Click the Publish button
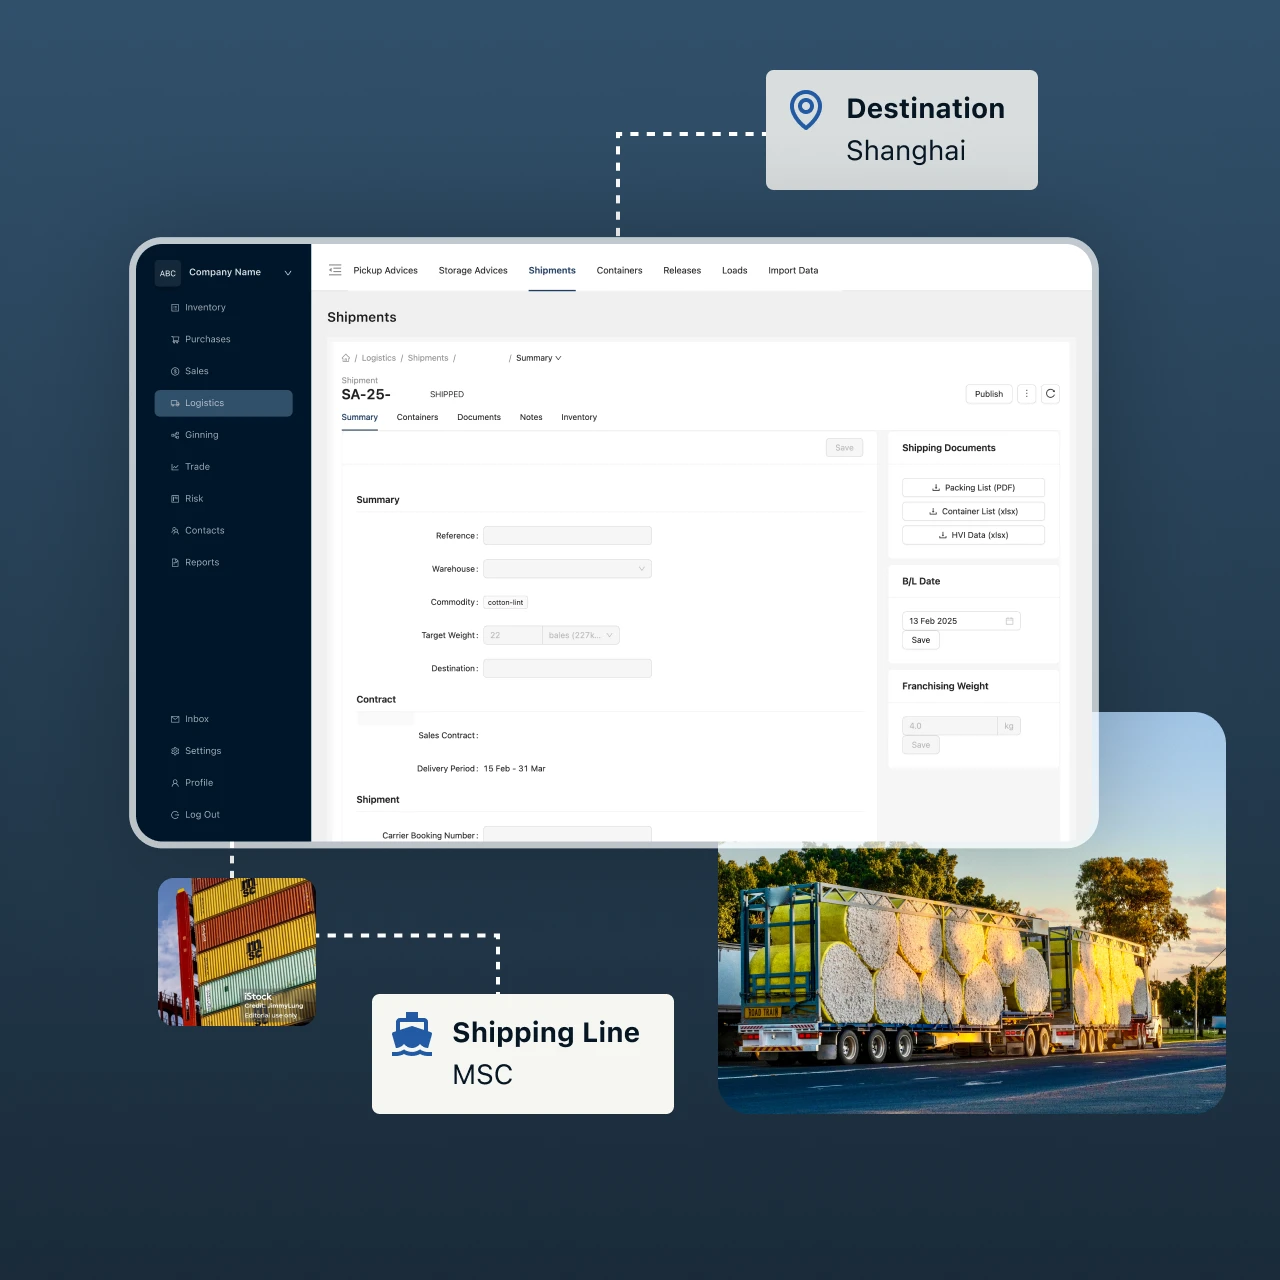This screenshot has width=1280, height=1280. point(989,394)
